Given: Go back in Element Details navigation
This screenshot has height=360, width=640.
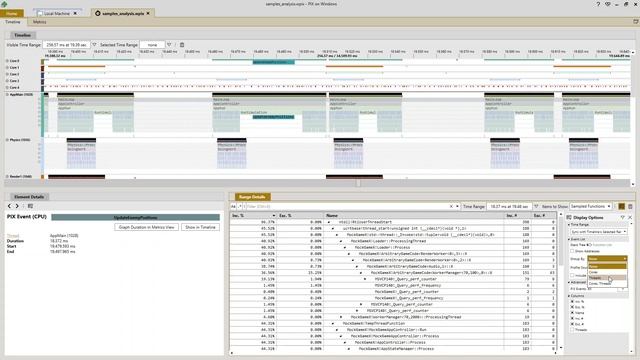Looking at the screenshot, I should (9, 206).
